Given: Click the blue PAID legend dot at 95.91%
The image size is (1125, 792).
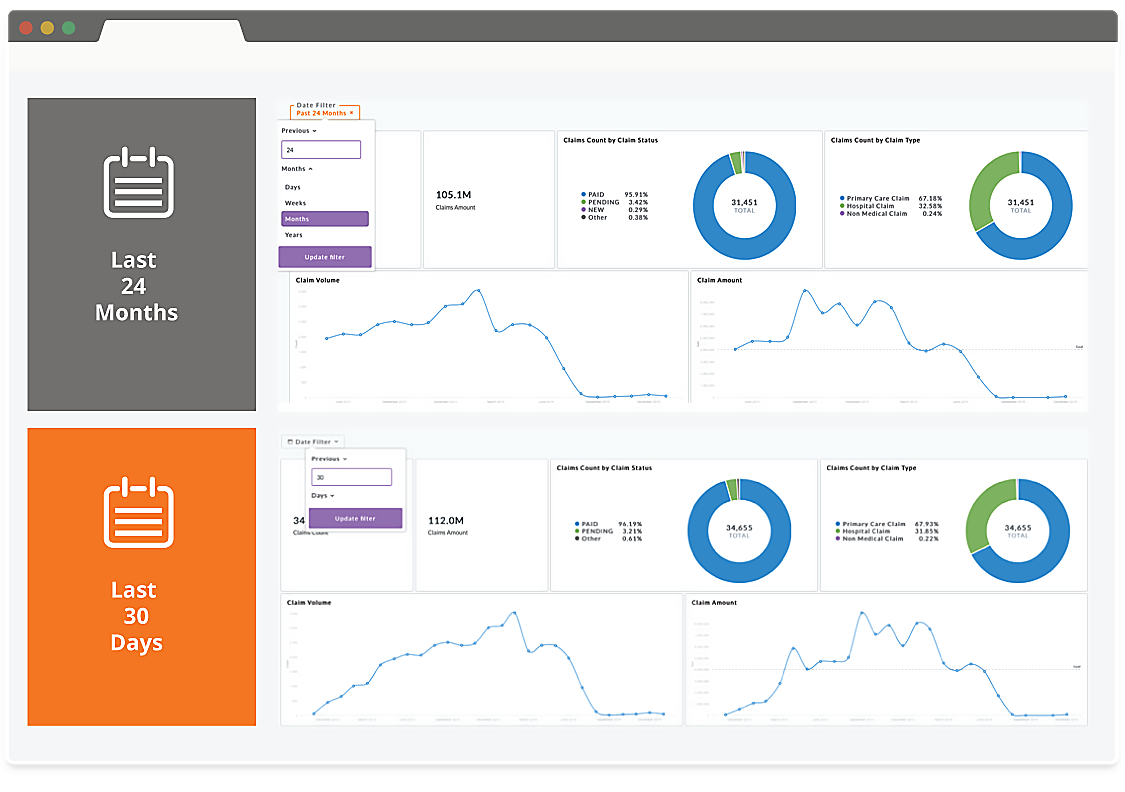Looking at the screenshot, I should pyautogui.click(x=582, y=195).
